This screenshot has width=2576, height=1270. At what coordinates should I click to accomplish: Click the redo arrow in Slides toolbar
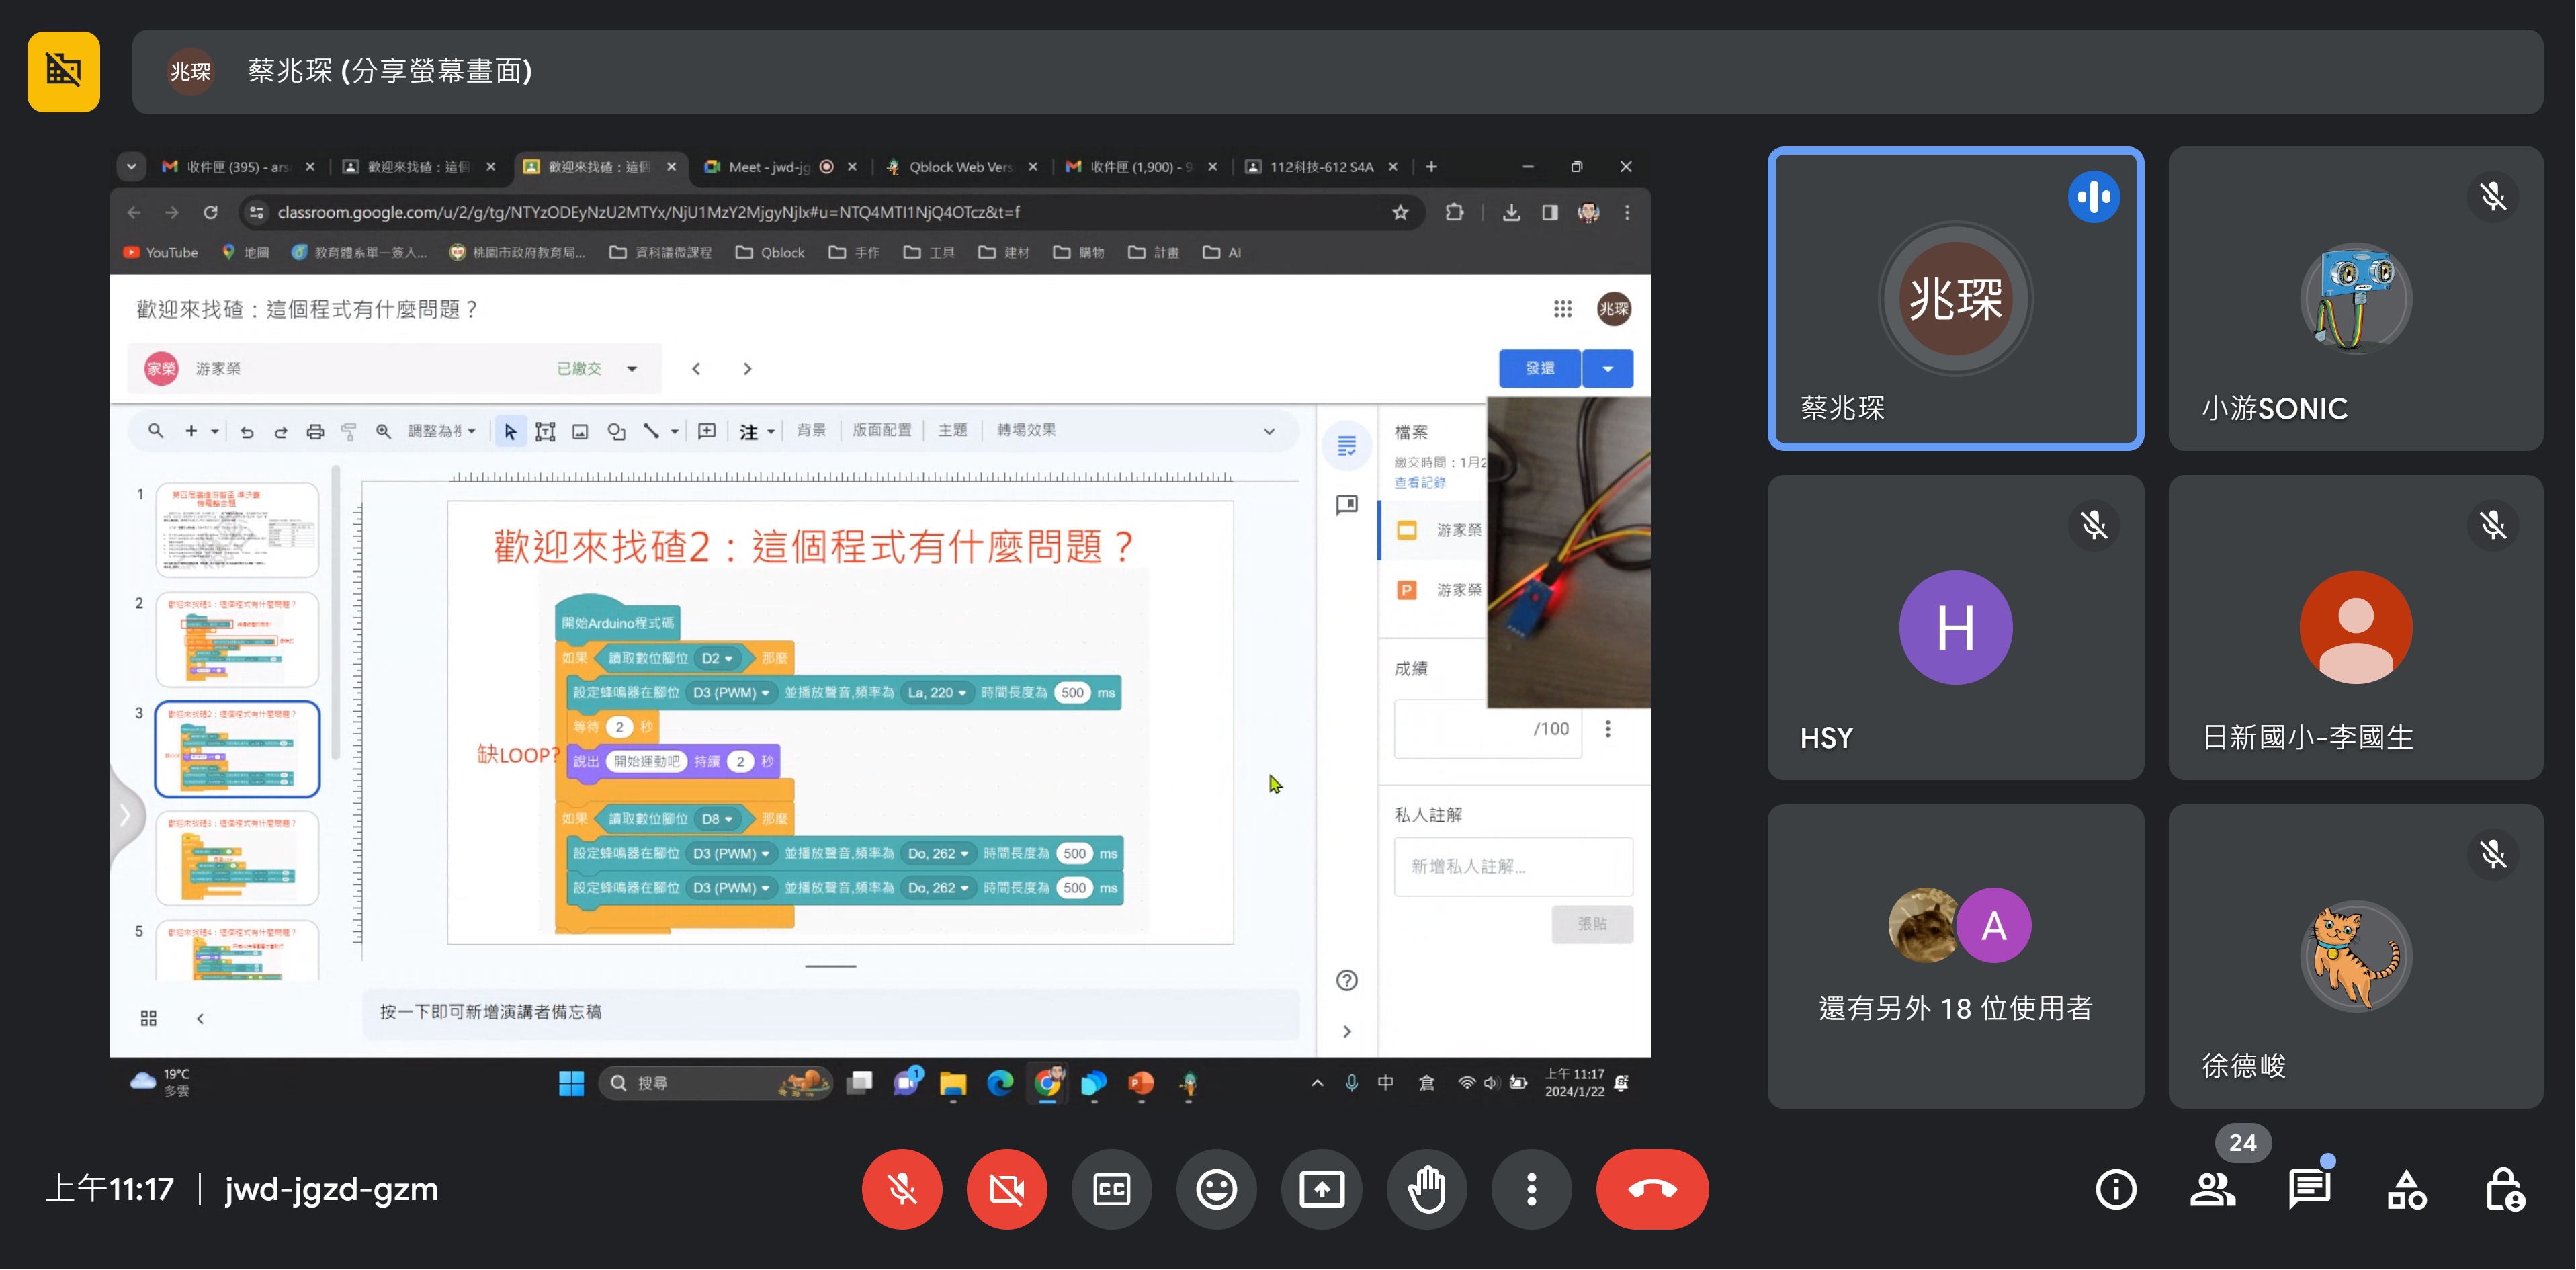[x=281, y=431]
